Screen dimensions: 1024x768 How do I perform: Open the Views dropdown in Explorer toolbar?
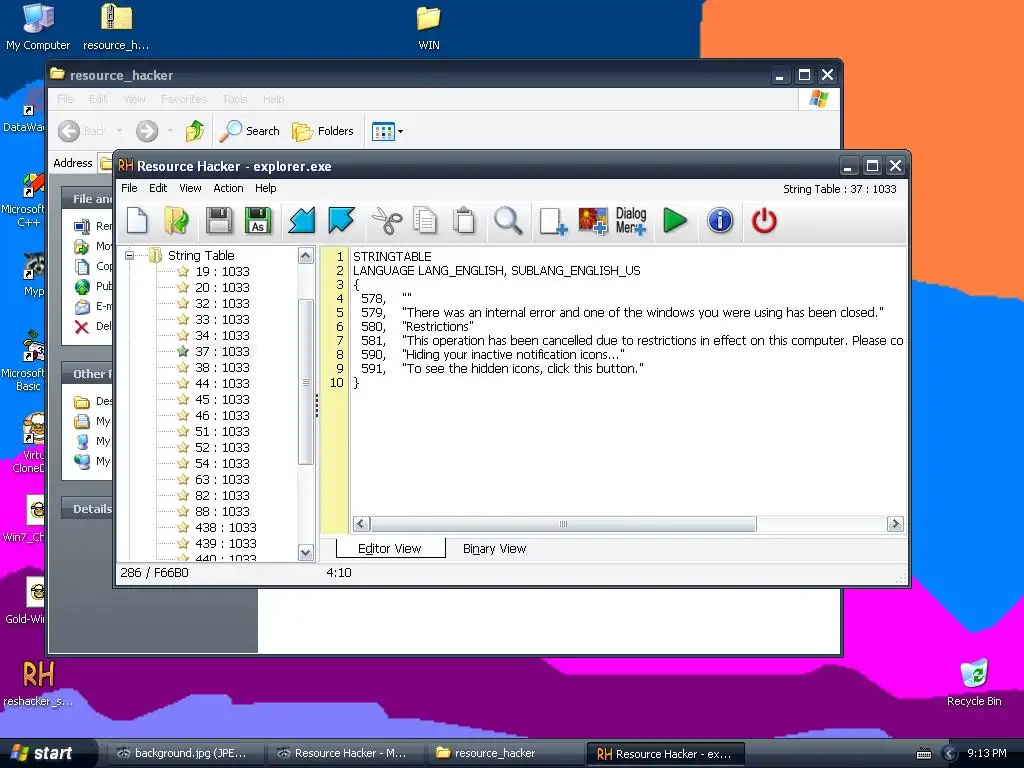(387, 131)
